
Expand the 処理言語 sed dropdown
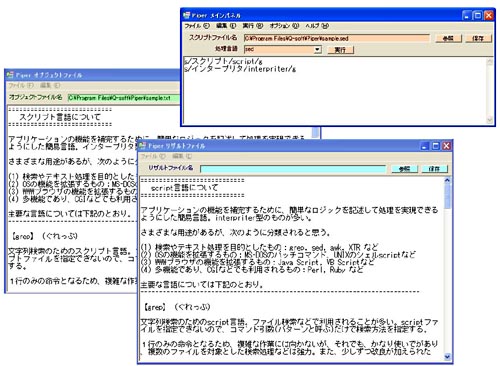point(318,49)
